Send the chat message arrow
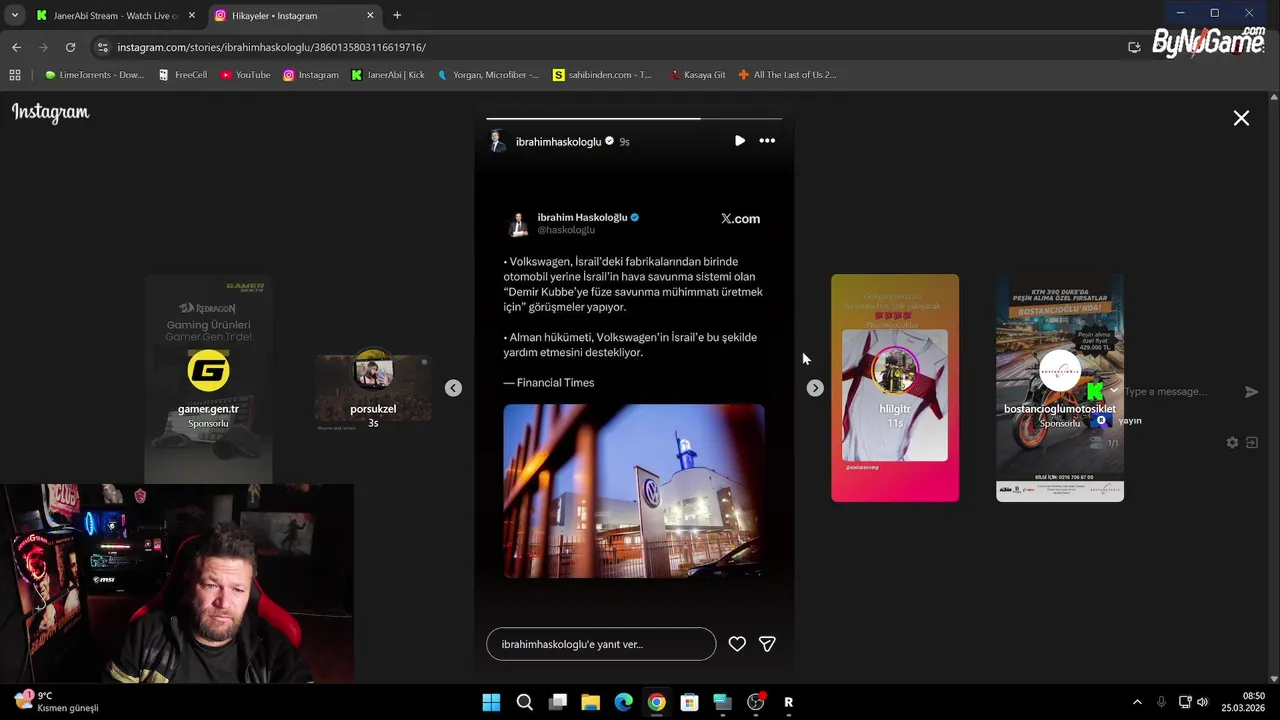Screen dimensions: 1280x720 pos(1251,392)
